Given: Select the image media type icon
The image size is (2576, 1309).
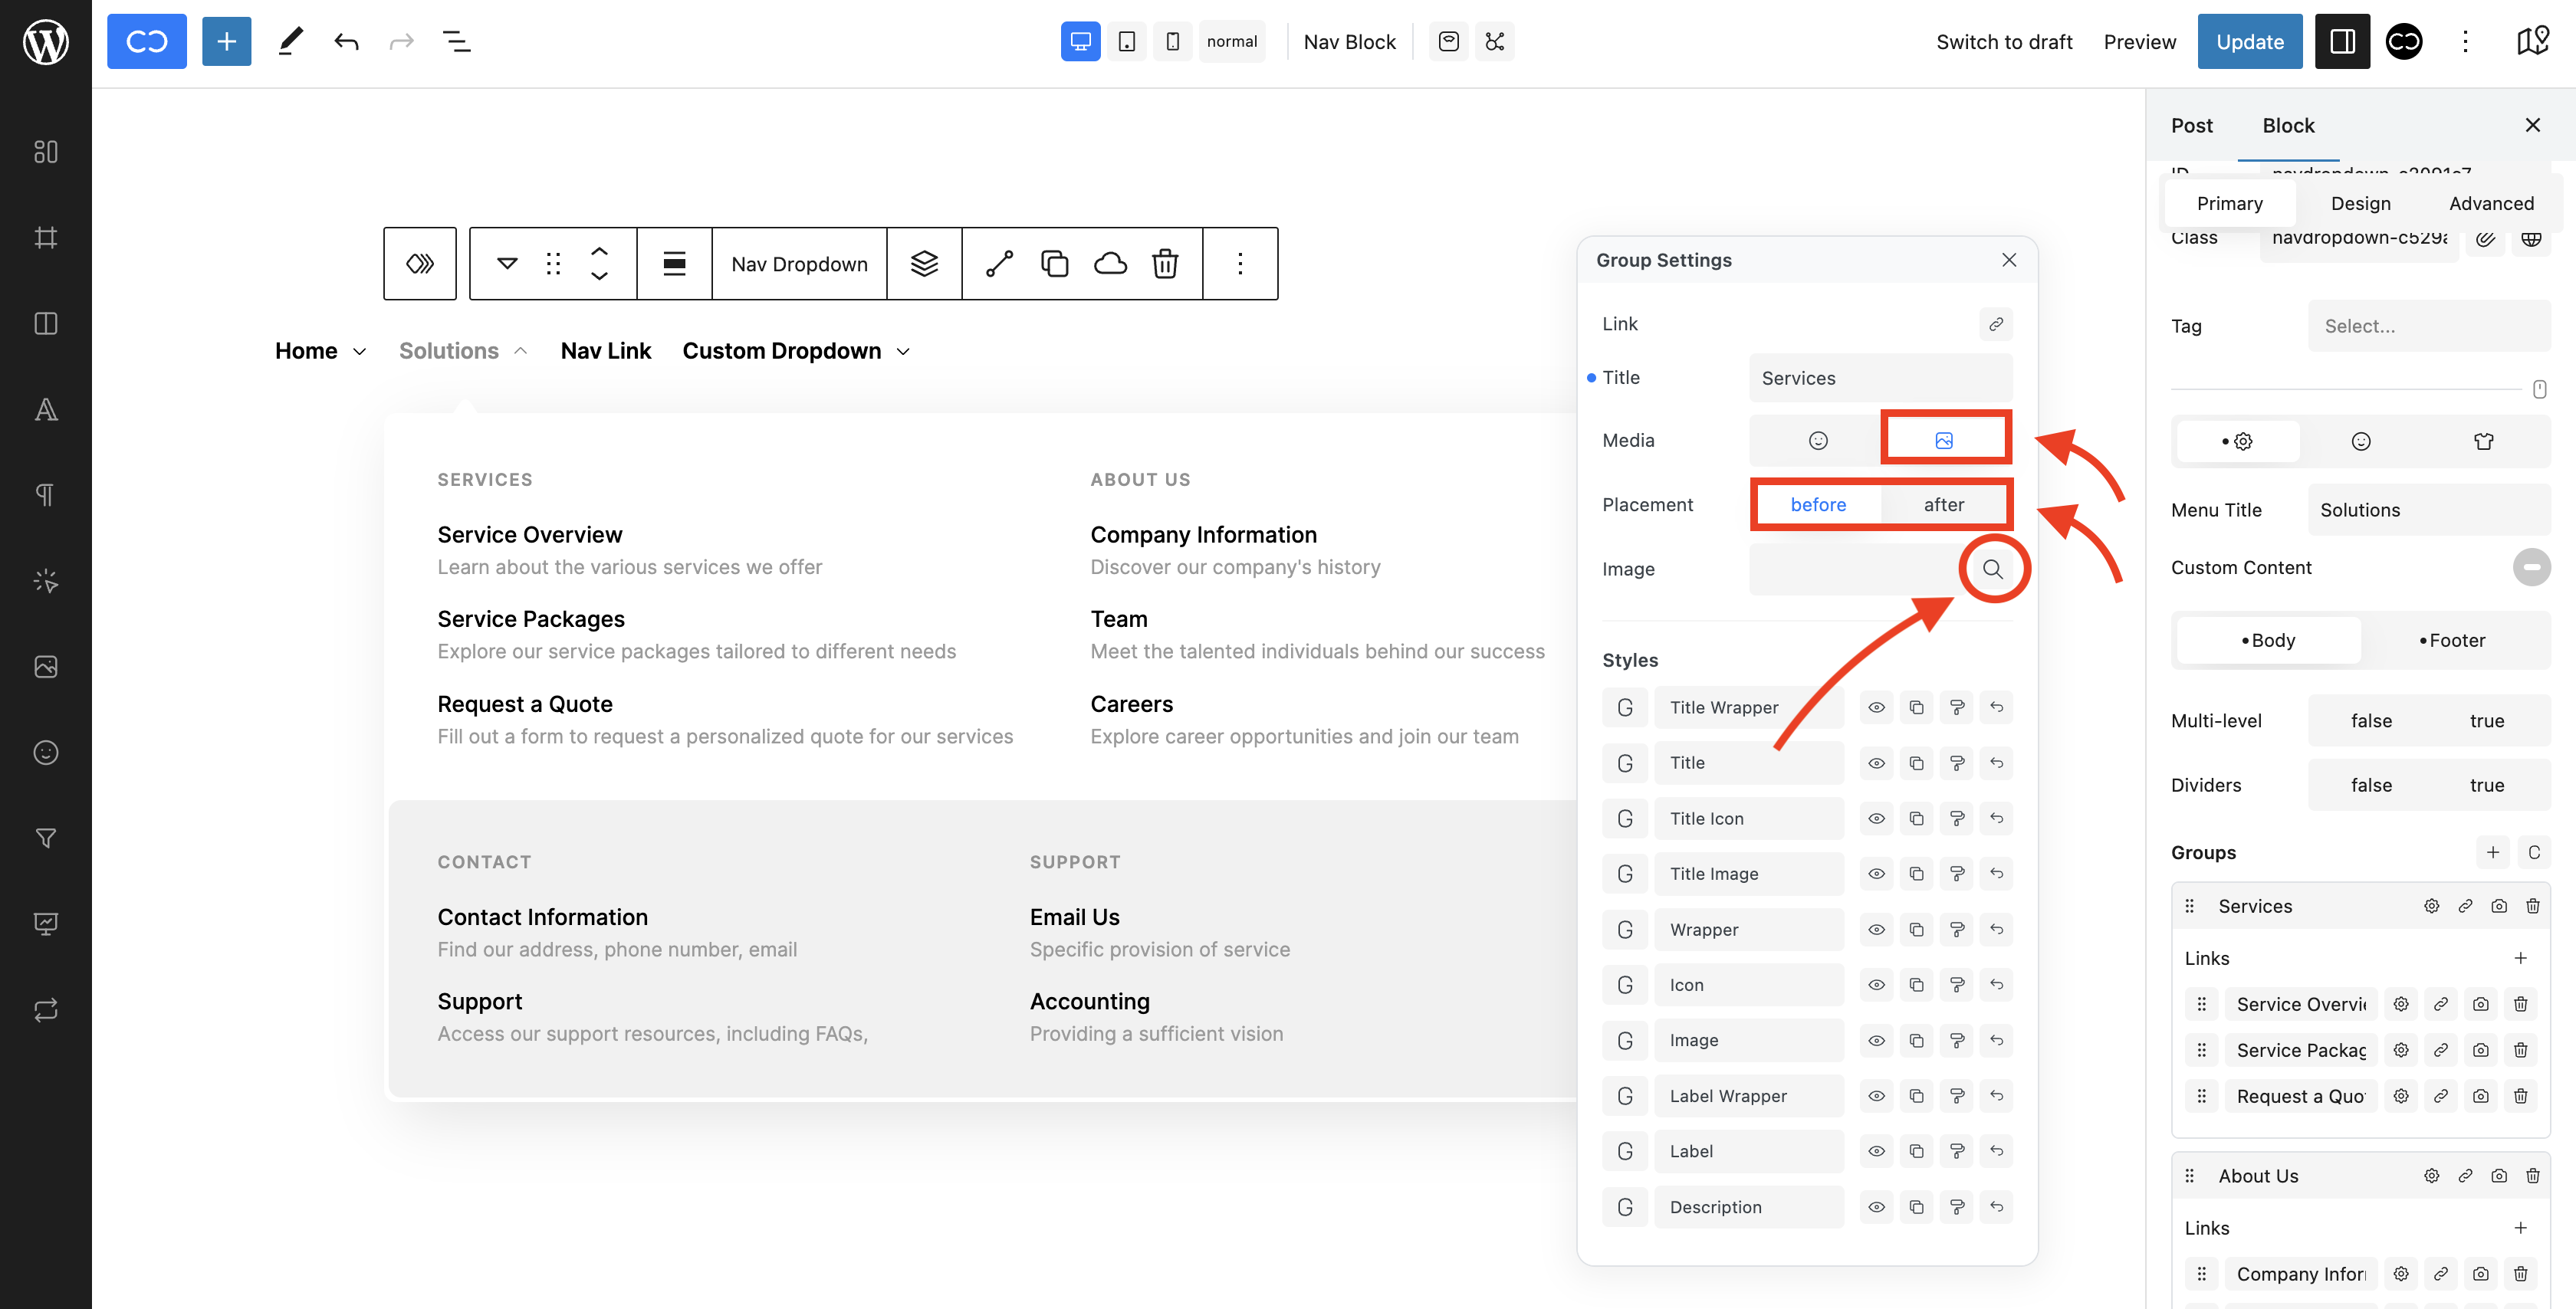Looking at the screenshot, I should pos(1943,440).
